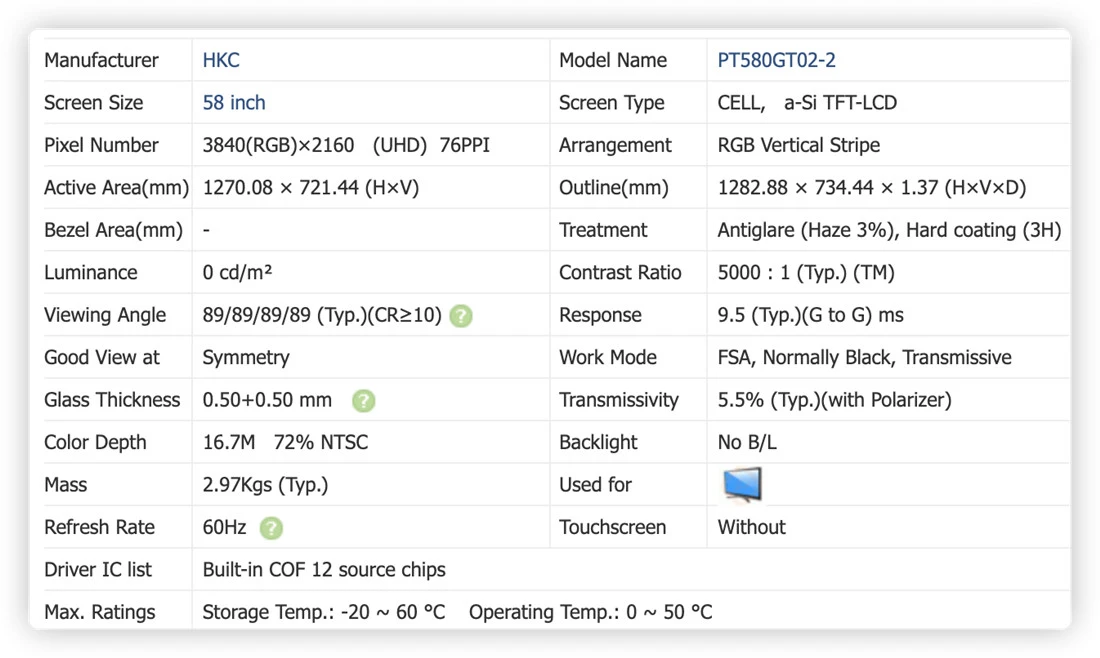Open the HKC manufacturer link
This screenshot has height=658, width=1100.
tap(221, 60)
